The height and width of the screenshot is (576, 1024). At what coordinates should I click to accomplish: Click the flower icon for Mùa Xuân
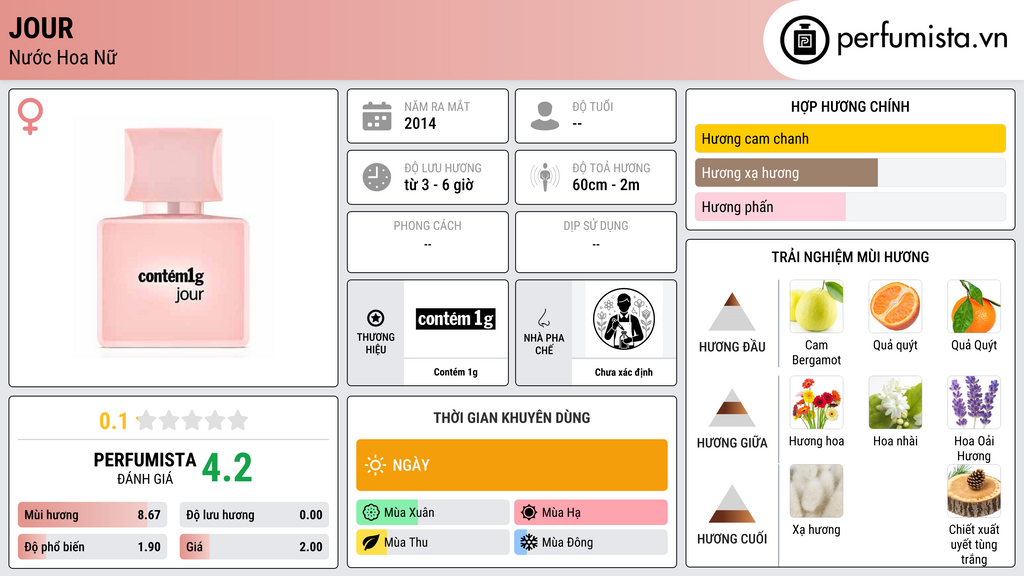pos(371,512)
